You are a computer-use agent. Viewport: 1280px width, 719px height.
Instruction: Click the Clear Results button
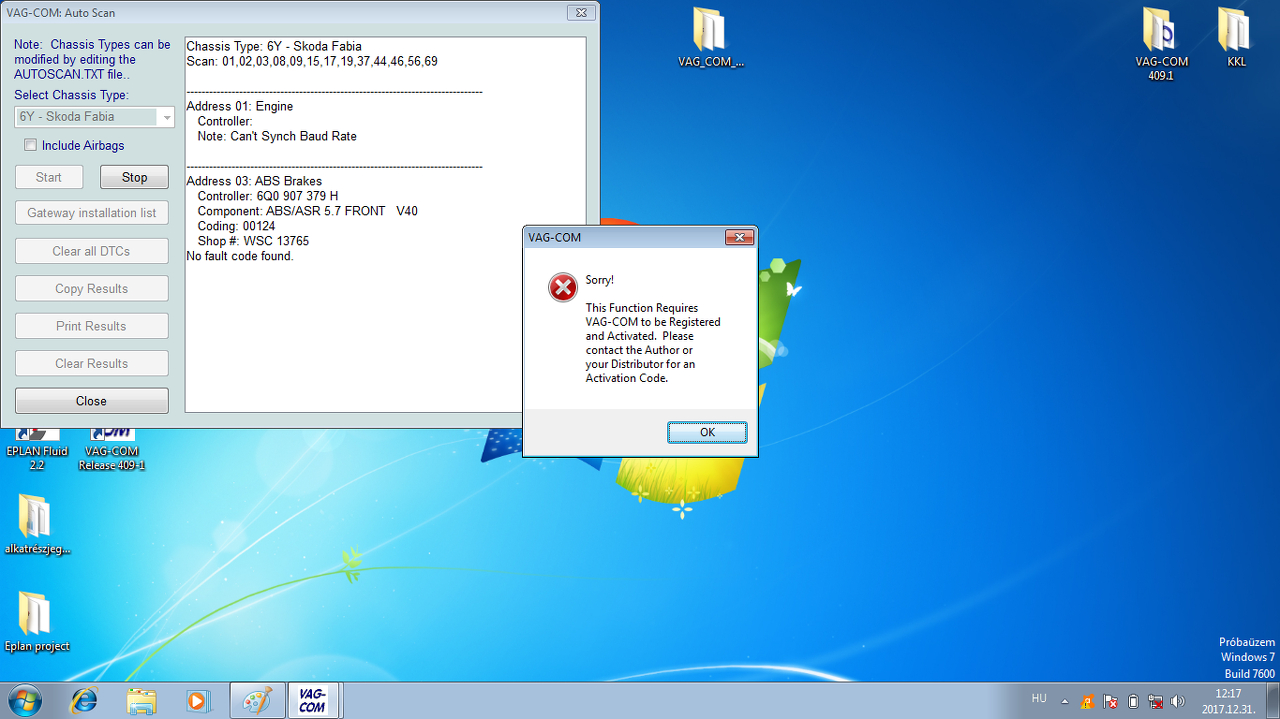92,364
